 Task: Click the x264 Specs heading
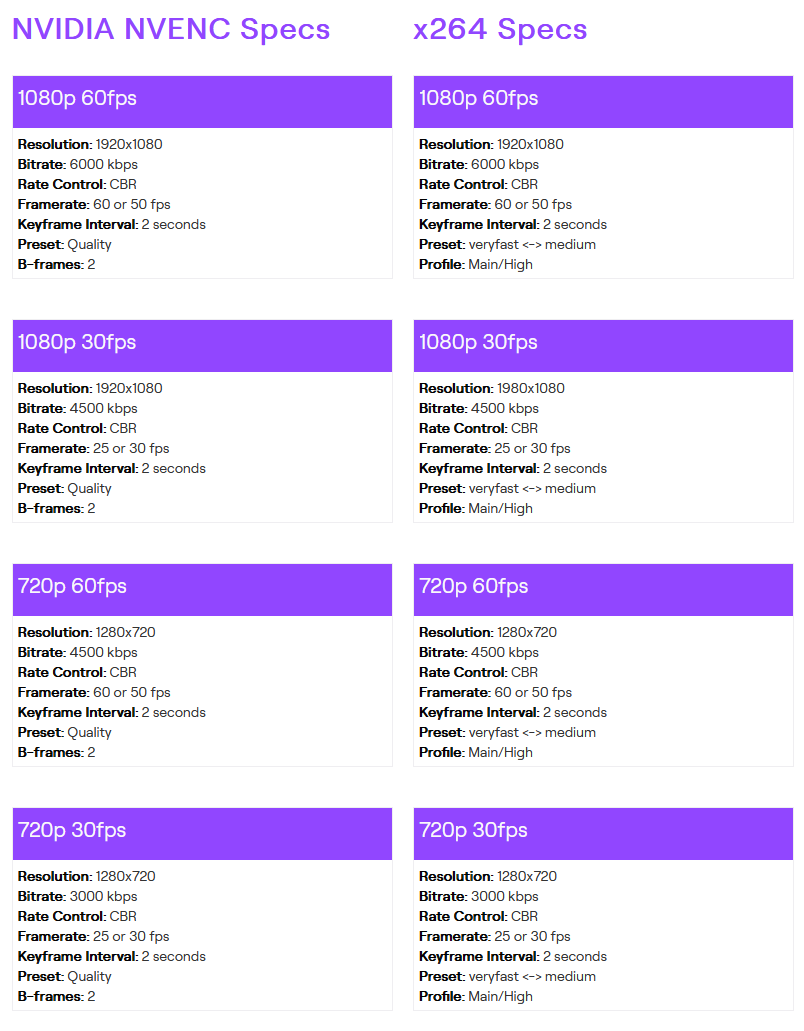tap(500, 29)
